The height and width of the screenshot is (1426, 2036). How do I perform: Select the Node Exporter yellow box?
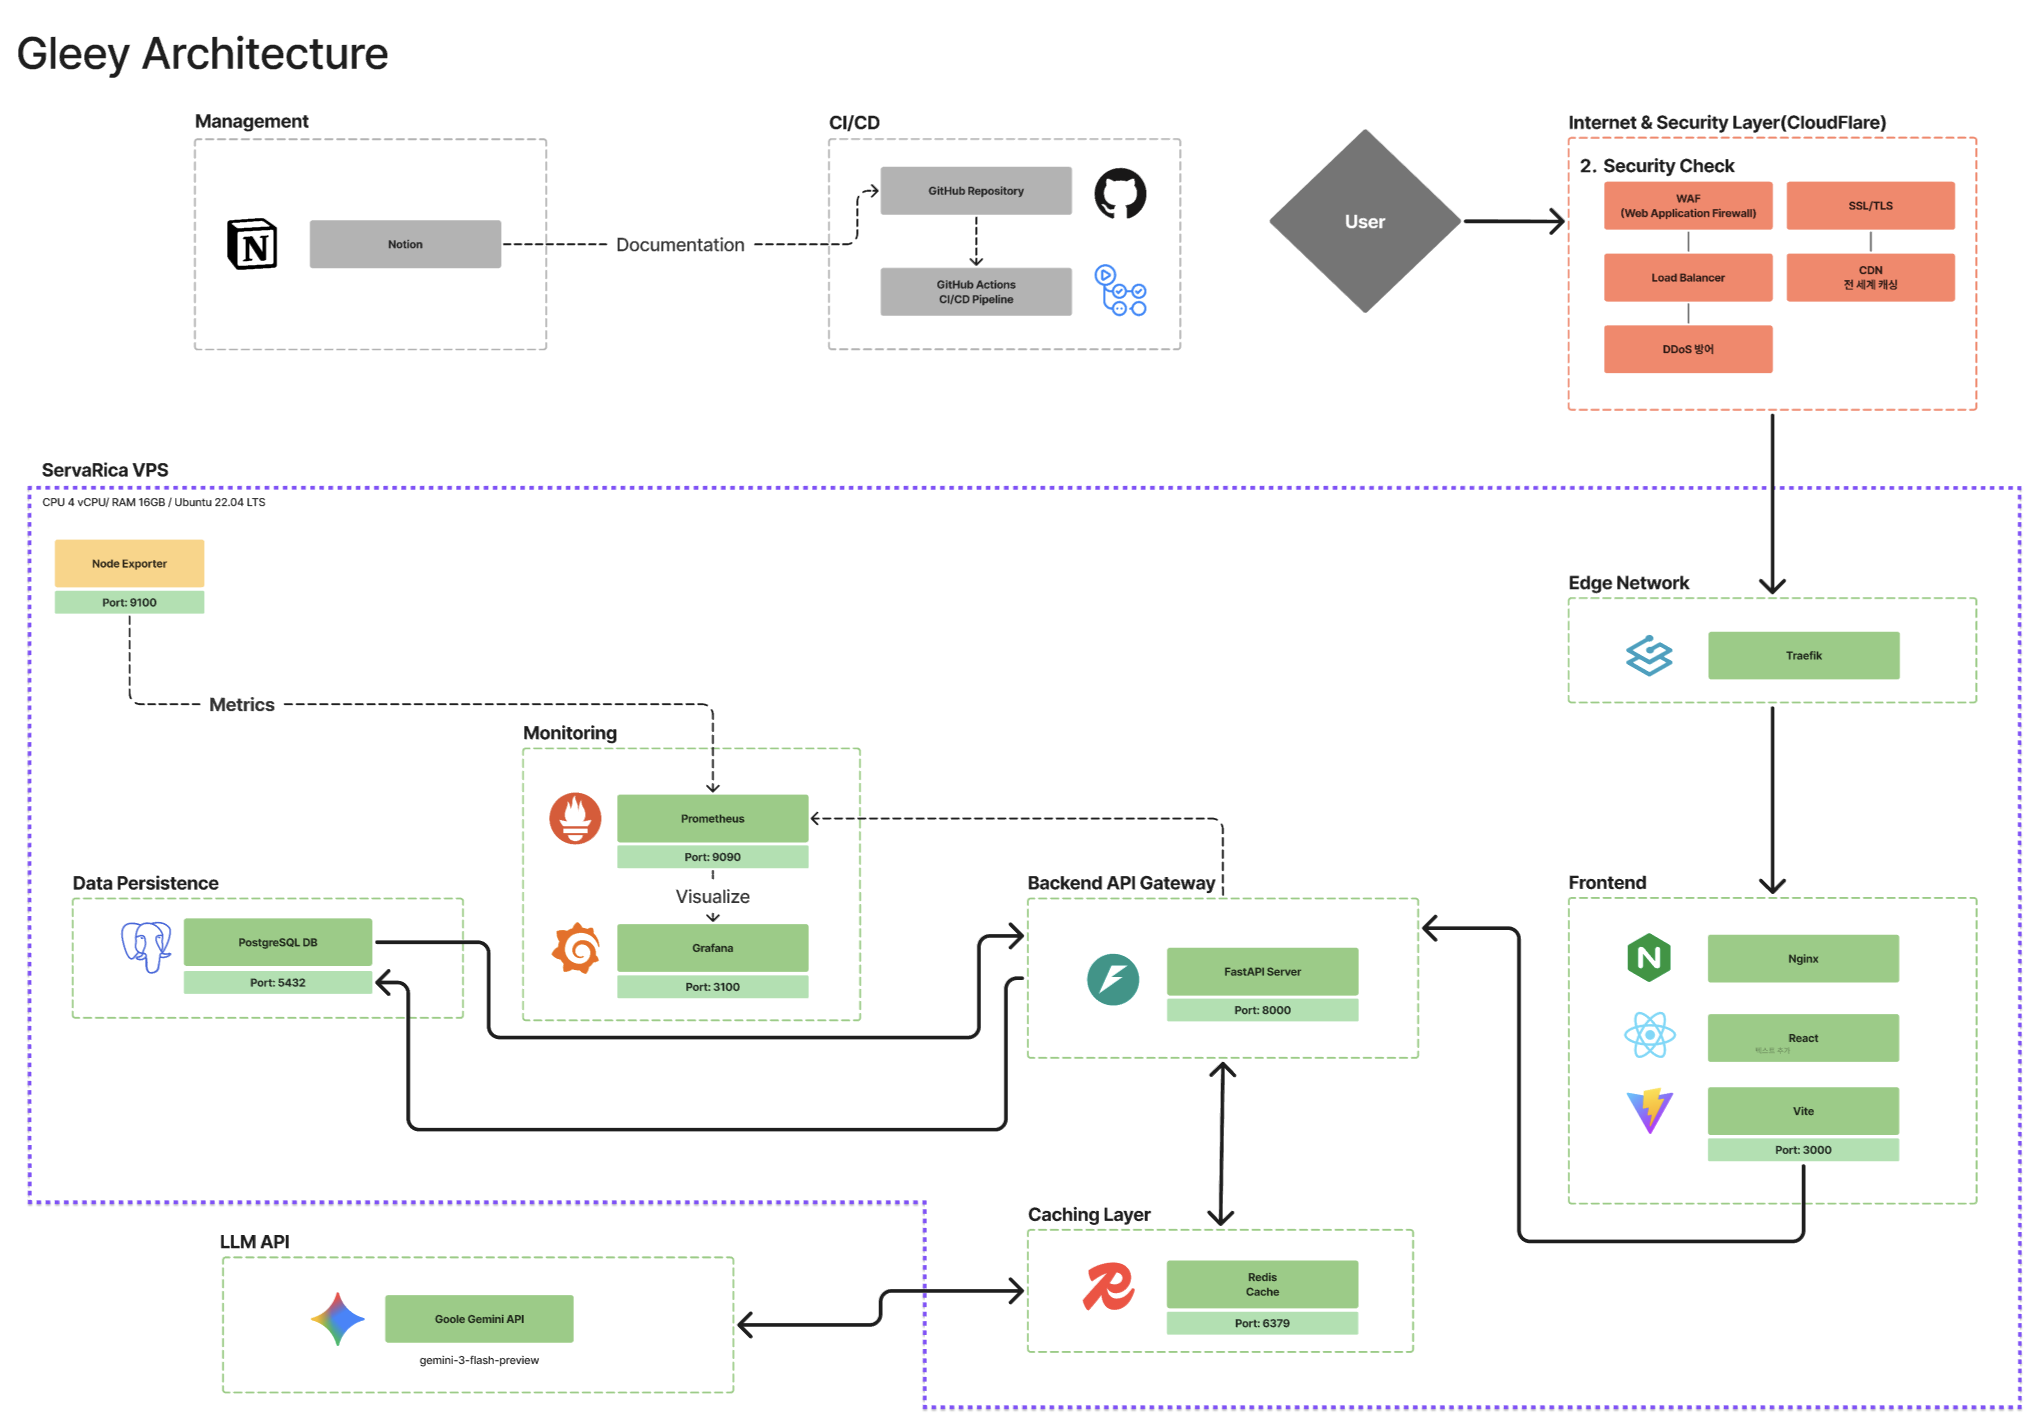coord(129,563)
